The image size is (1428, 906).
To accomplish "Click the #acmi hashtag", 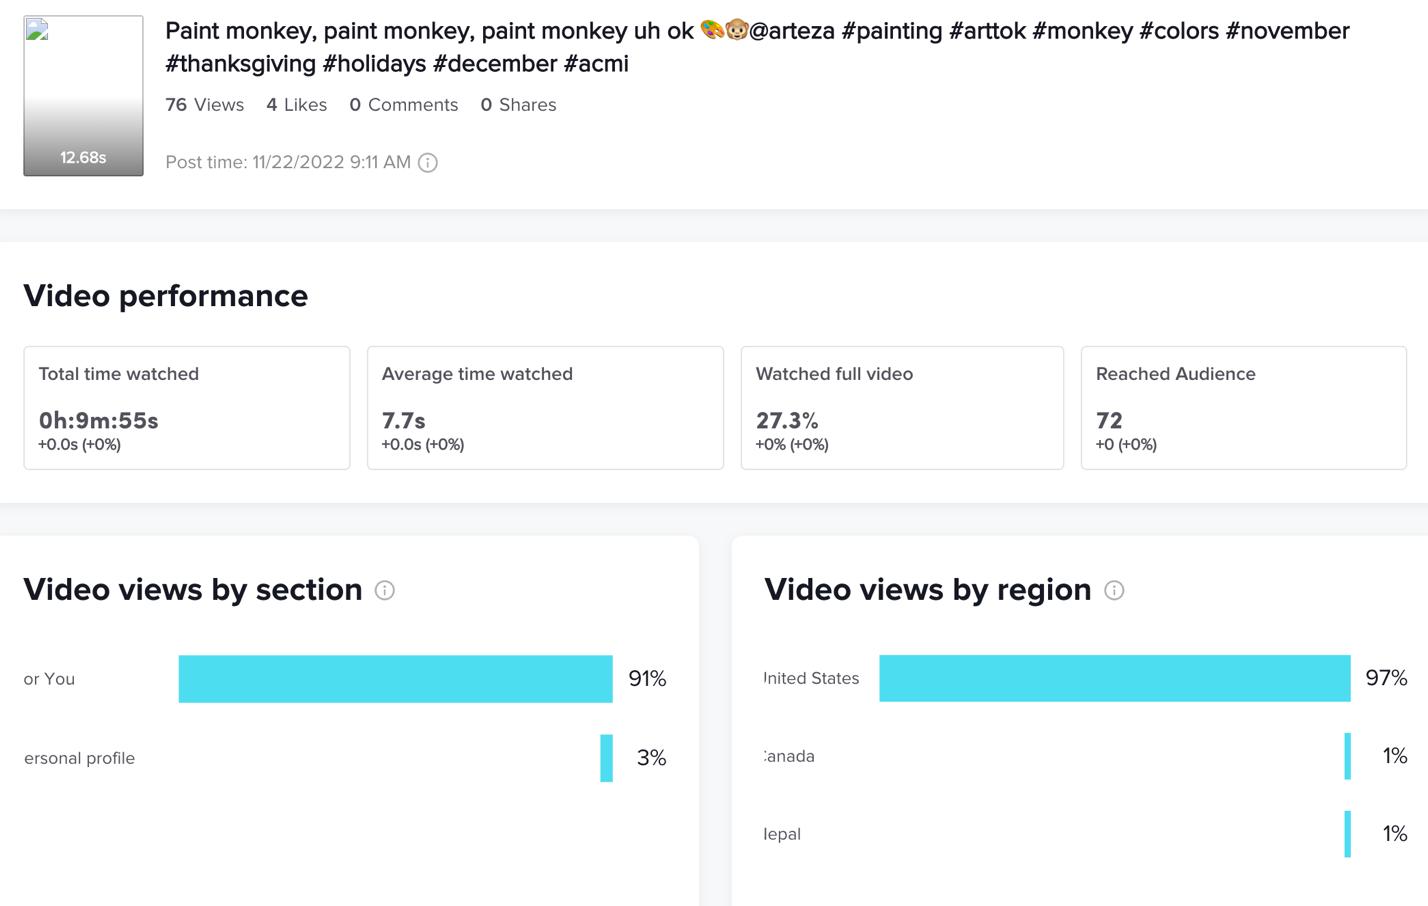I will click(596, 64).
